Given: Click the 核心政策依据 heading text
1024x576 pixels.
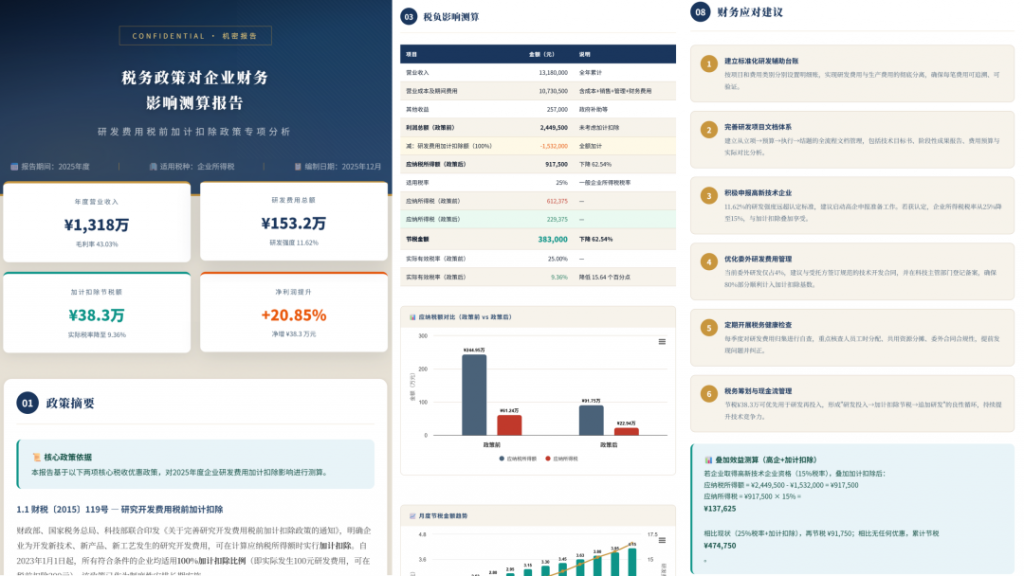Looking at the screenshot, I should [x=68, y=457].
